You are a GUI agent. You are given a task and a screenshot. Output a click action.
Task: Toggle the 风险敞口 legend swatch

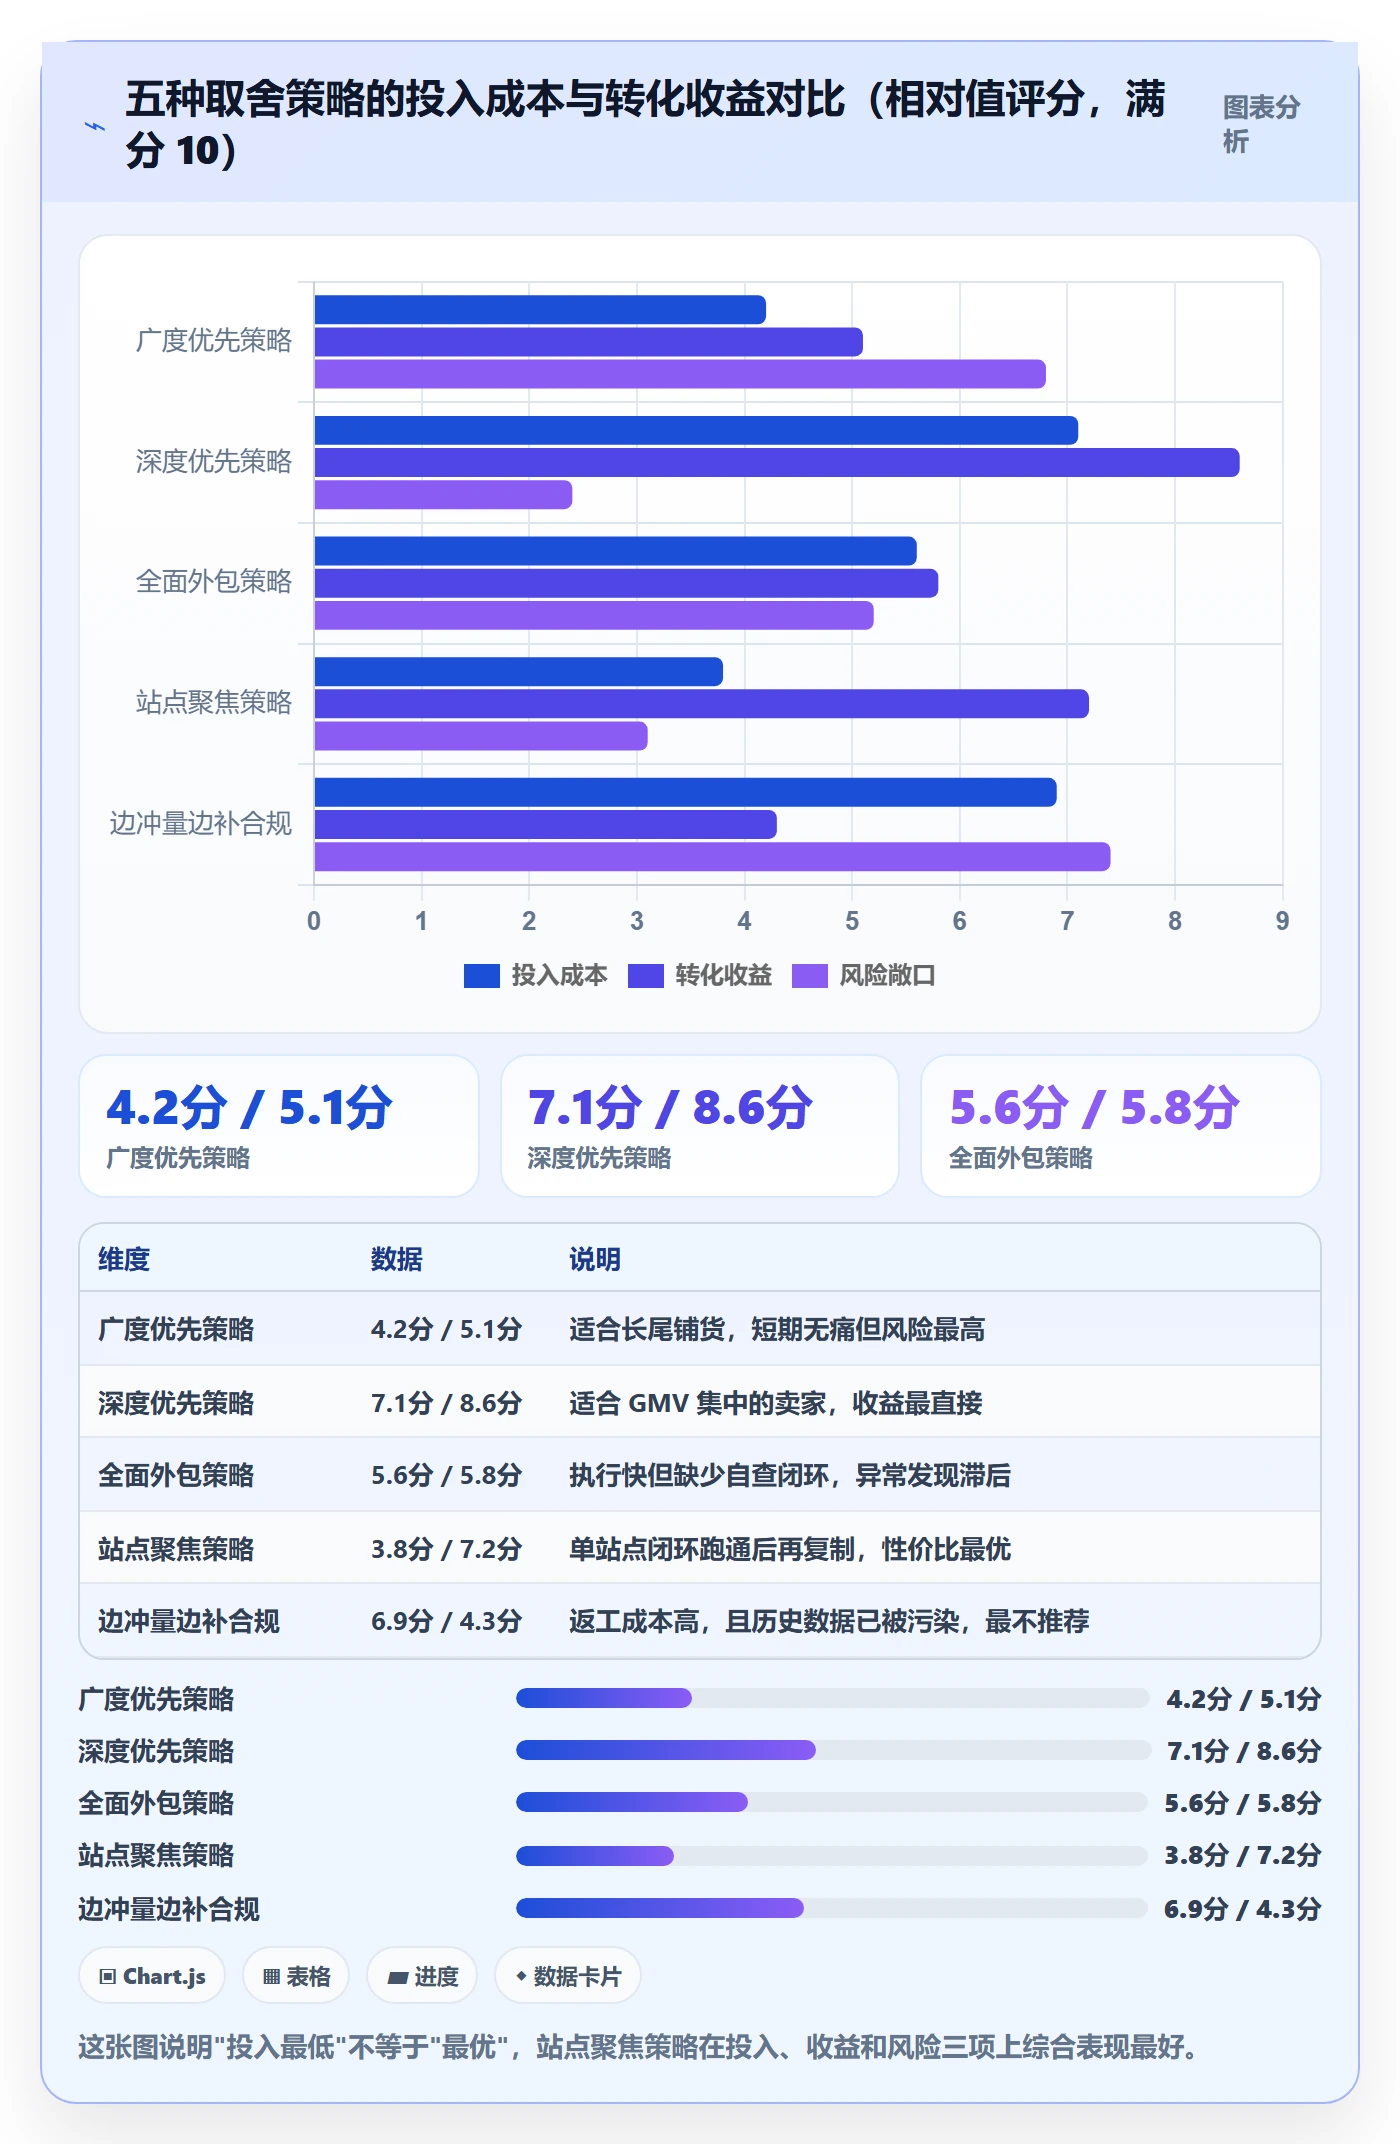click(809, 976)
